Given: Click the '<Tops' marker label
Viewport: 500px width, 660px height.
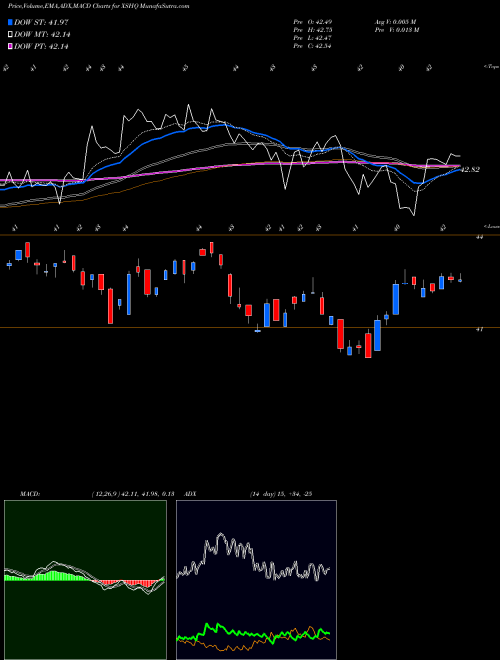Looking at the screenshot, I should point(491,67).
